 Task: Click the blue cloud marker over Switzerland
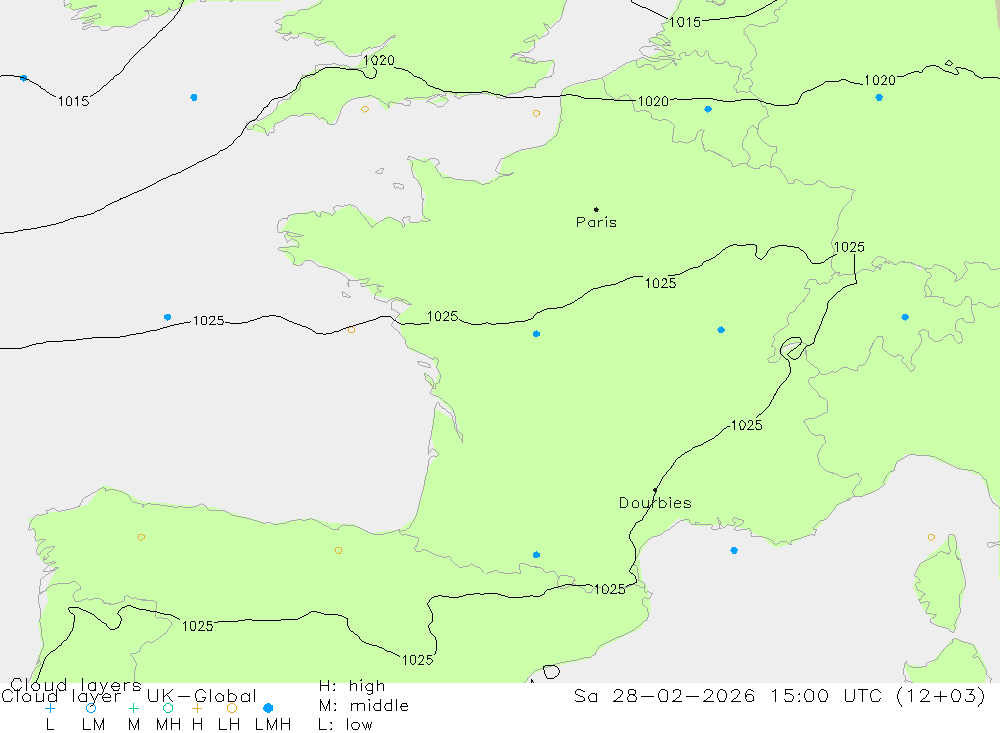tap(905, 317)
